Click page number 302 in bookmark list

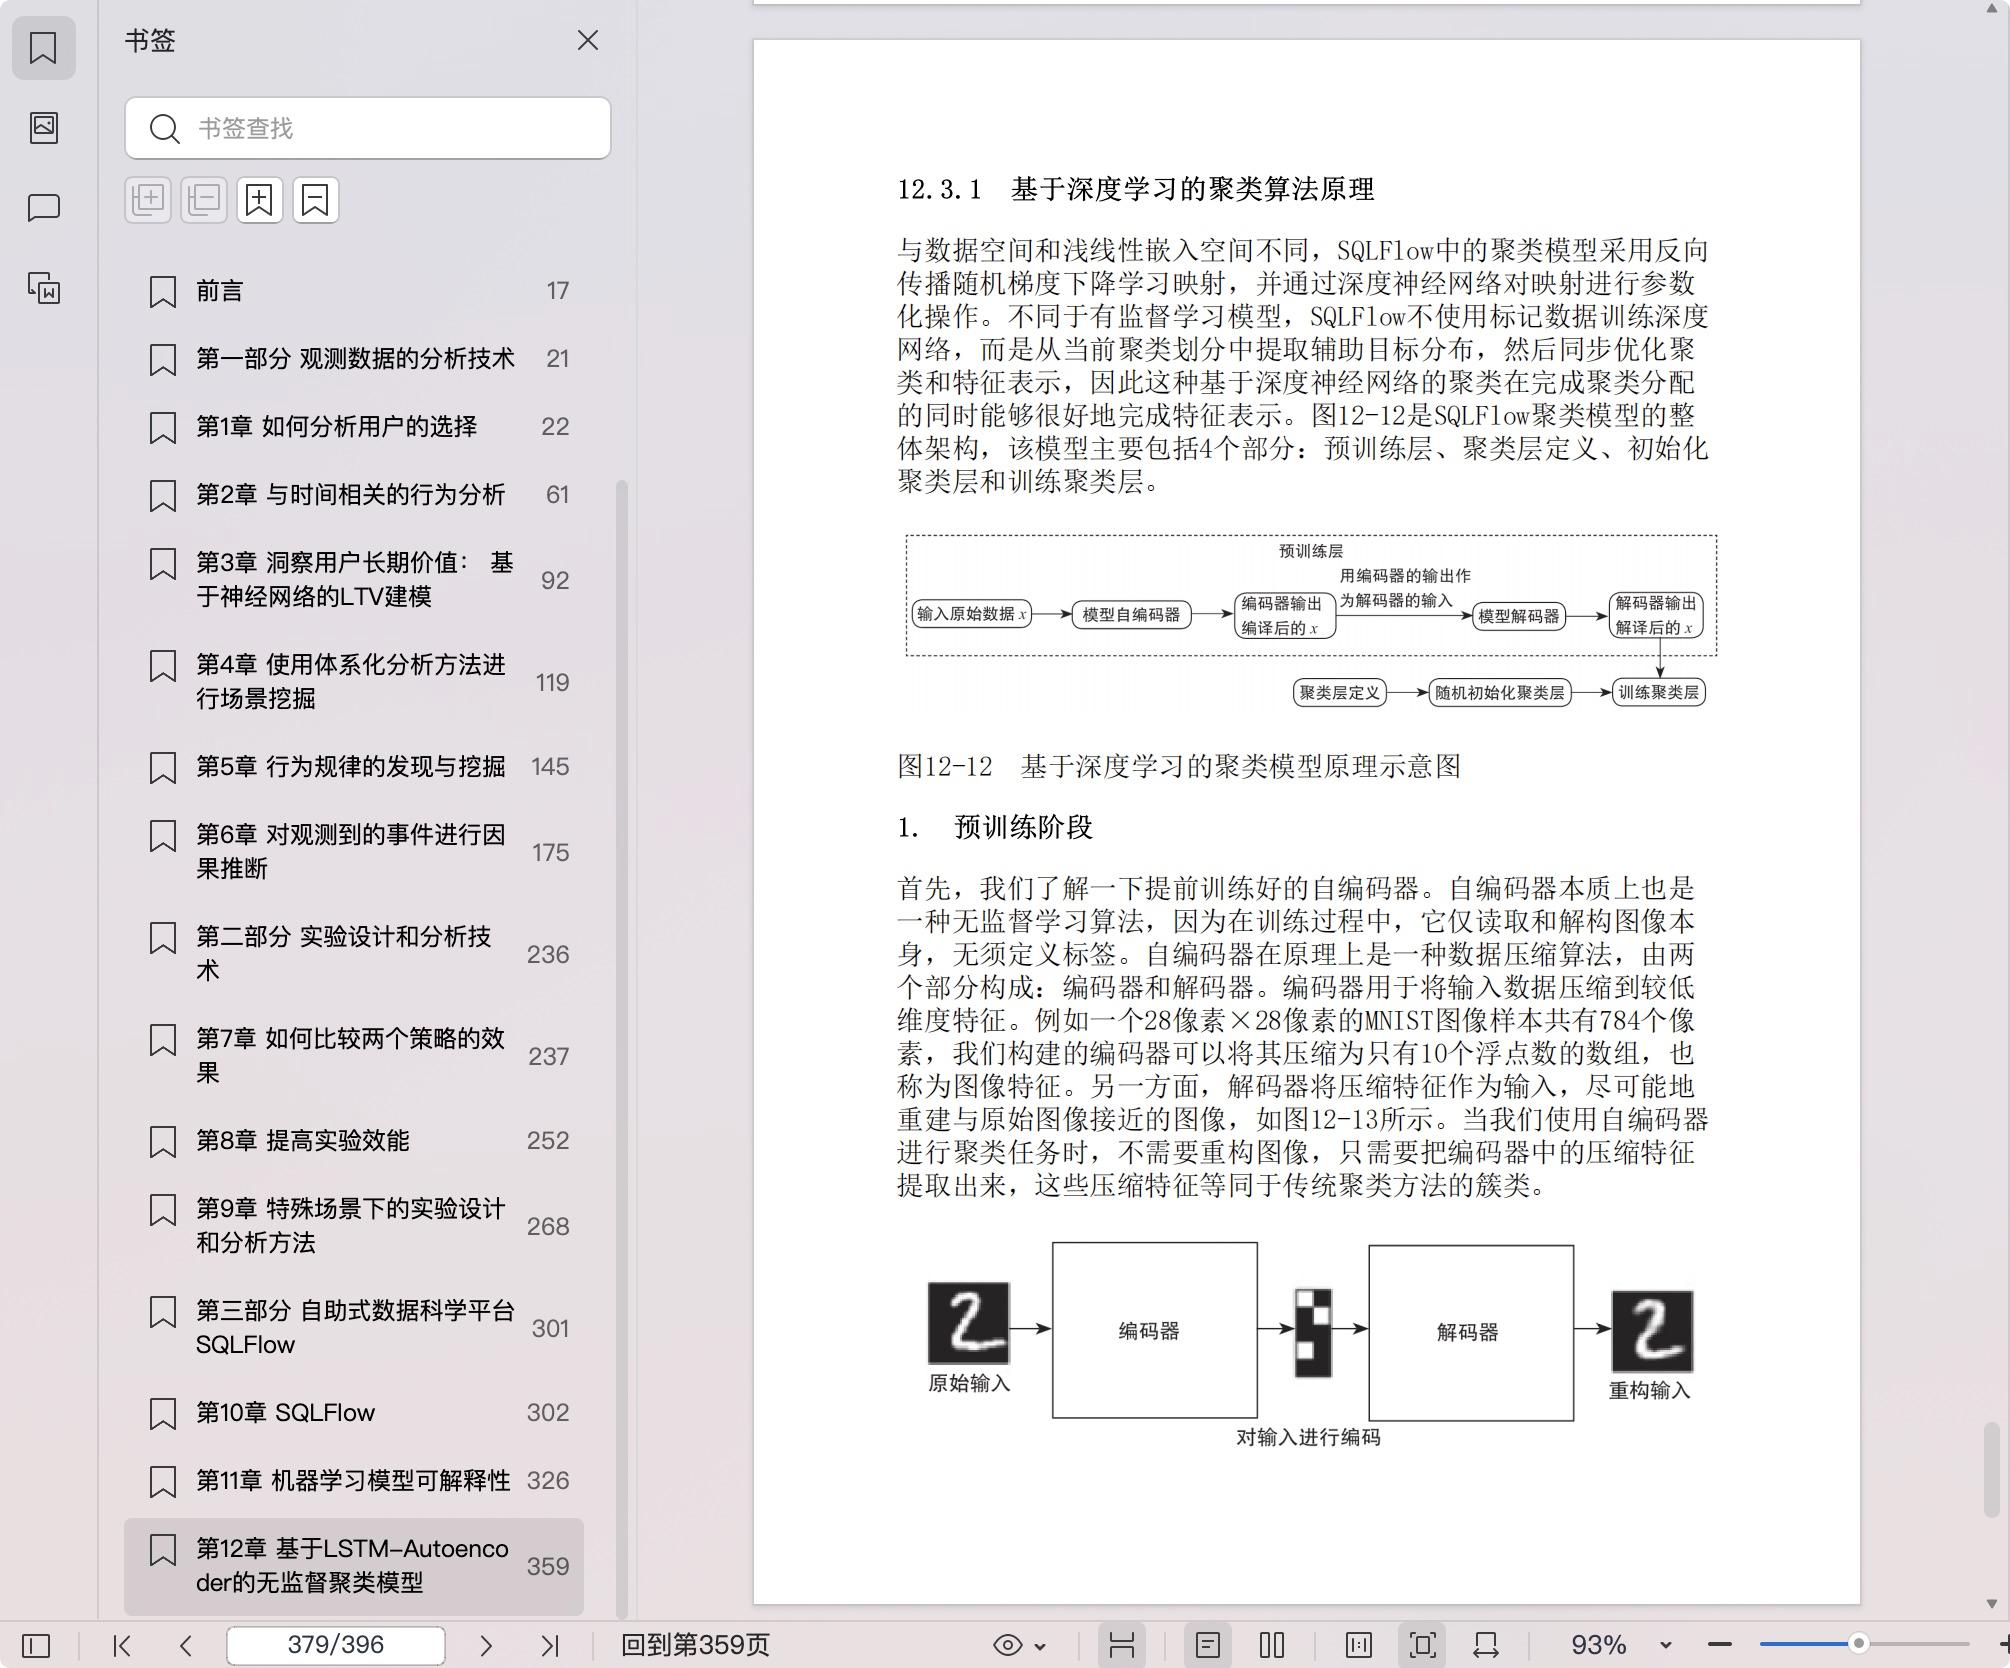548,1413
